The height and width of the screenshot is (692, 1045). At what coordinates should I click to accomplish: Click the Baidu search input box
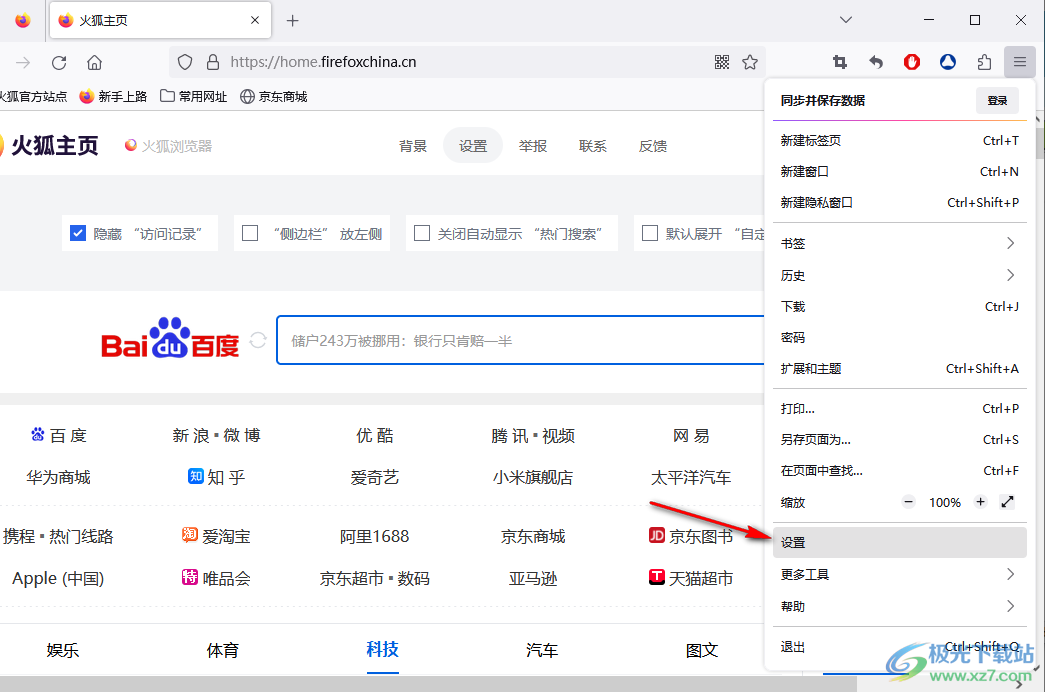tap(521, 341)
